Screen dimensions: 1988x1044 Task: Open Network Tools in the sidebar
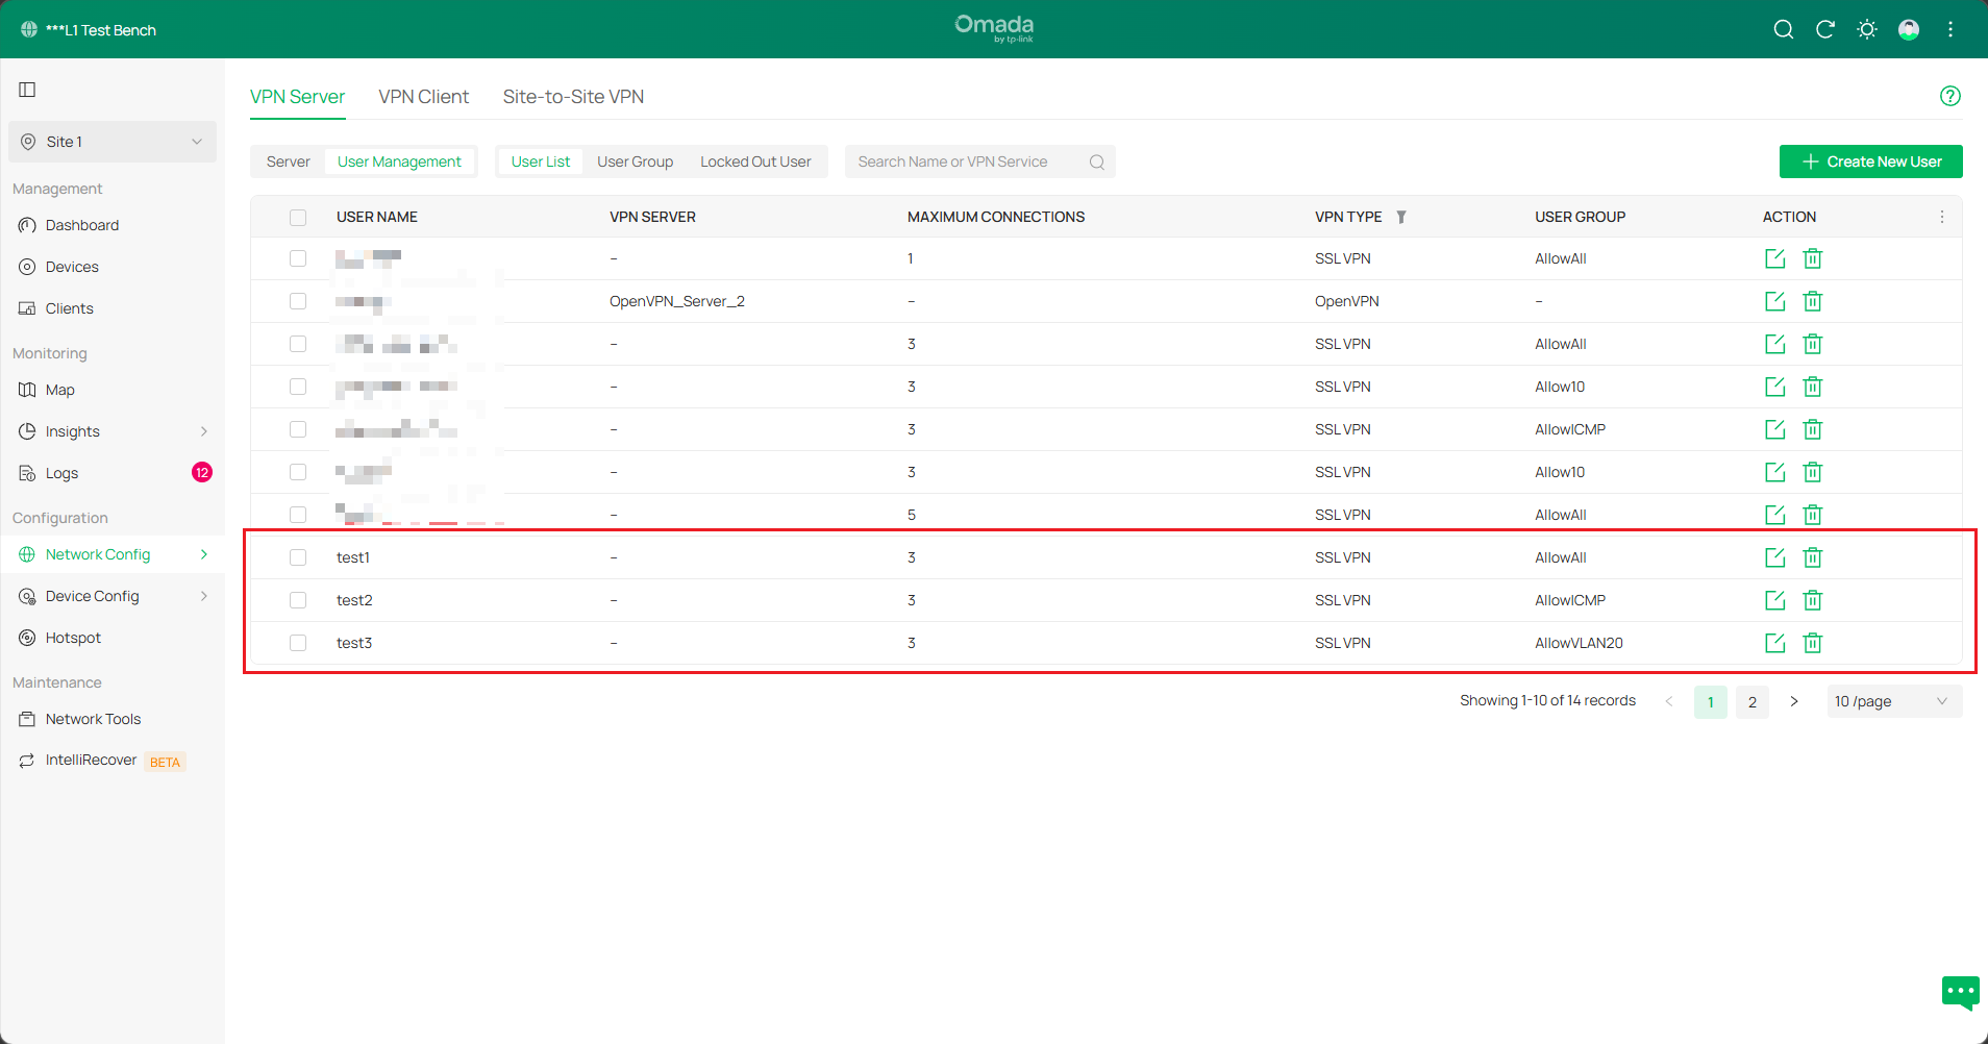[x=93, y=719]
